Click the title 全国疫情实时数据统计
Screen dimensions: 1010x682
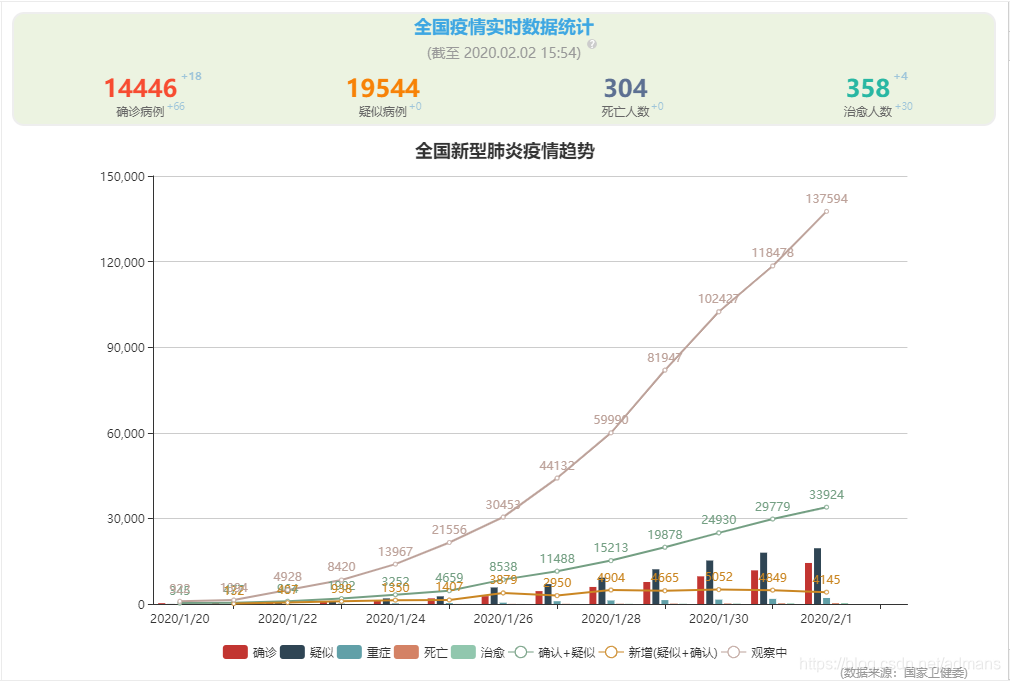[504, 27]
